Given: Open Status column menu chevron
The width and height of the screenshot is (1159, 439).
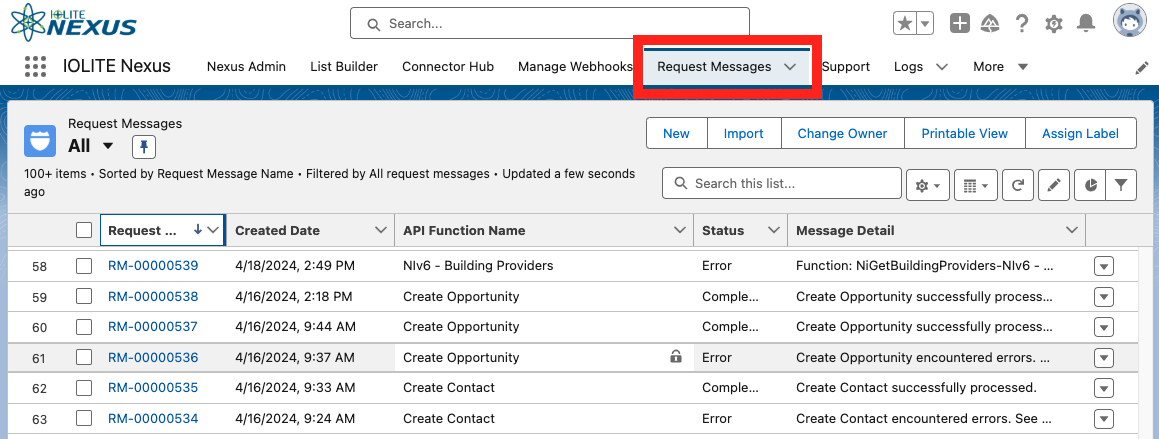Looking at the screenshot, I should [774, 230].
